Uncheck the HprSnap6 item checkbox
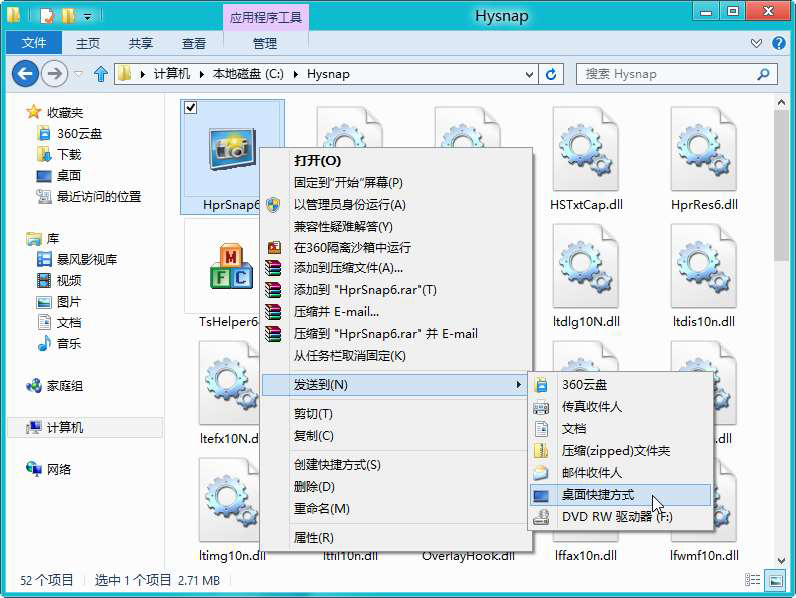This screenshot has height=598, width=796. click(191, 108)
